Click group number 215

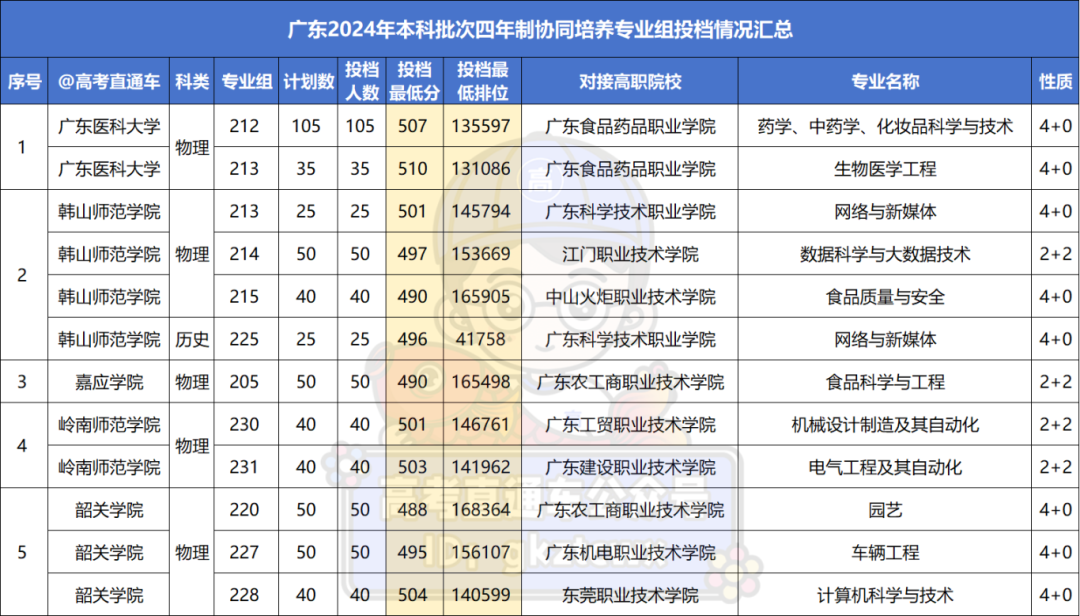pos(244,296)
